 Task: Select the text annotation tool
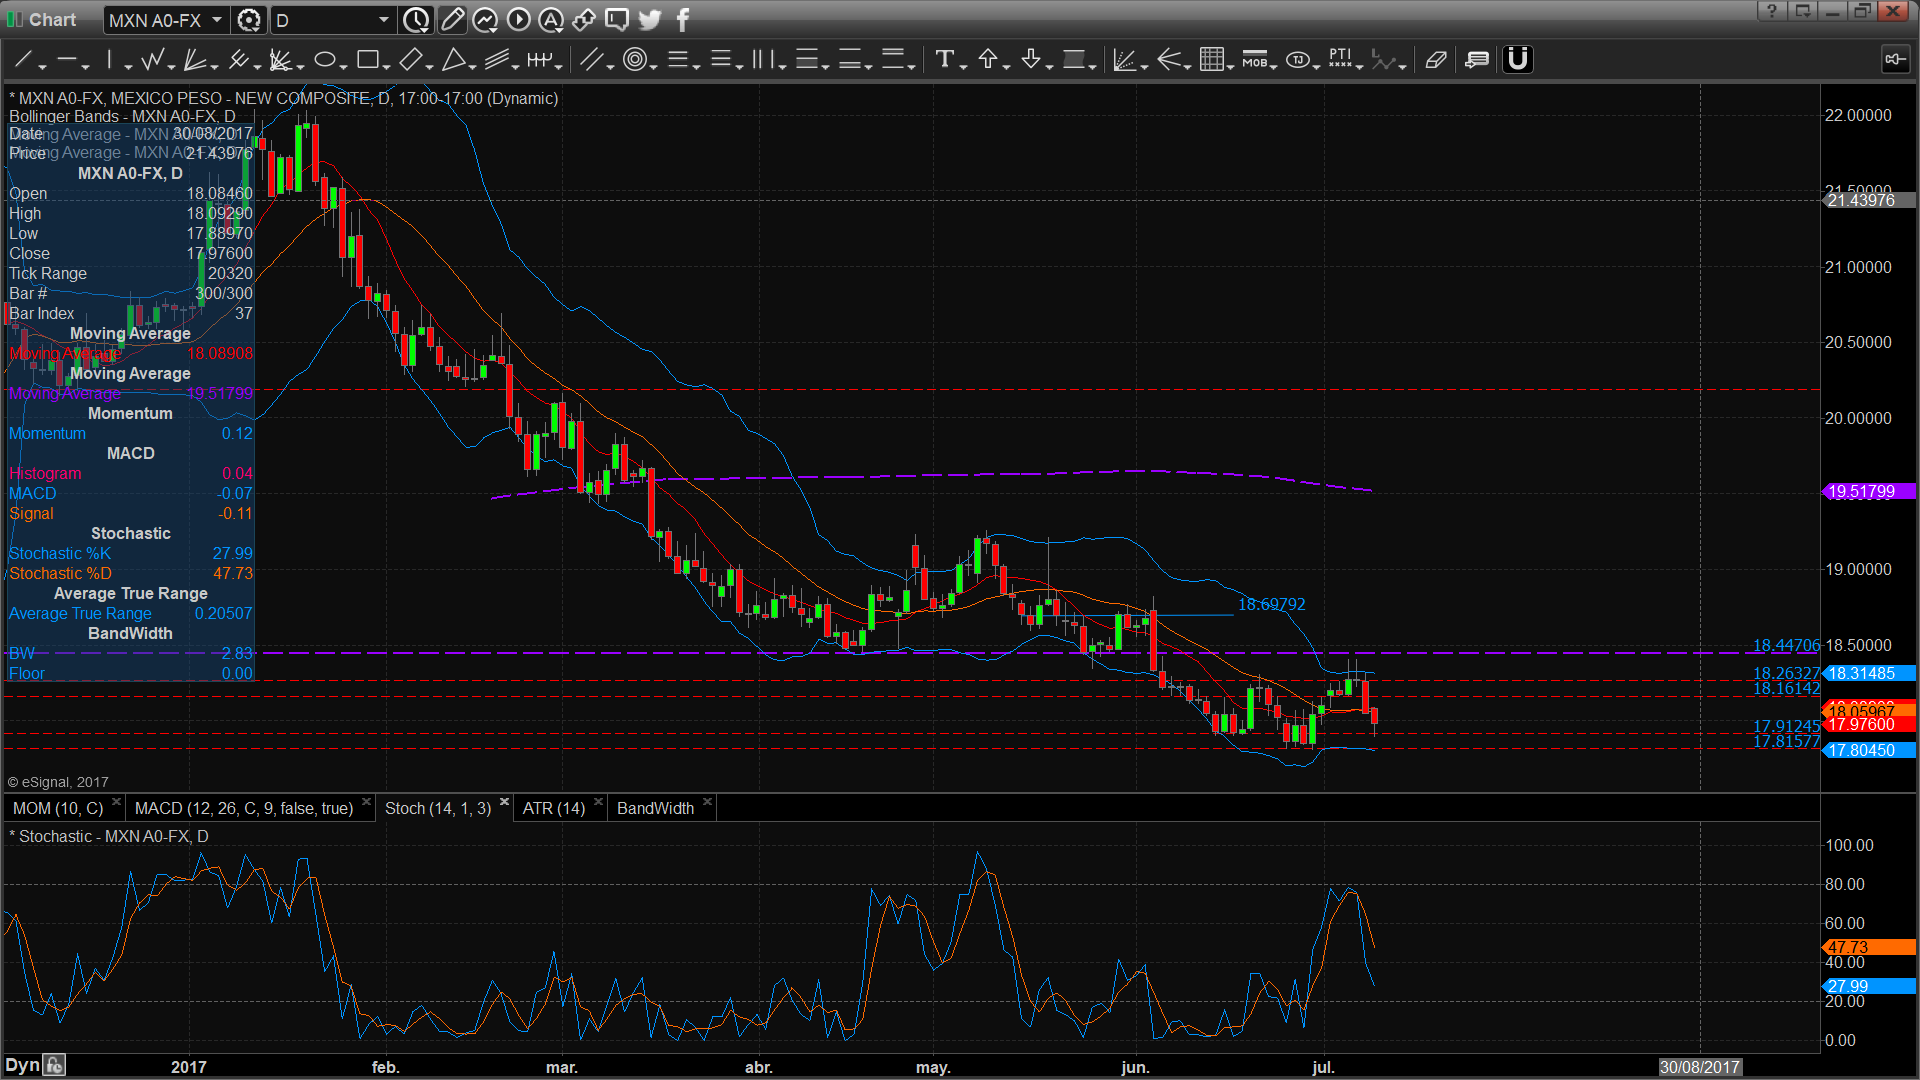[x=944, y=60]
